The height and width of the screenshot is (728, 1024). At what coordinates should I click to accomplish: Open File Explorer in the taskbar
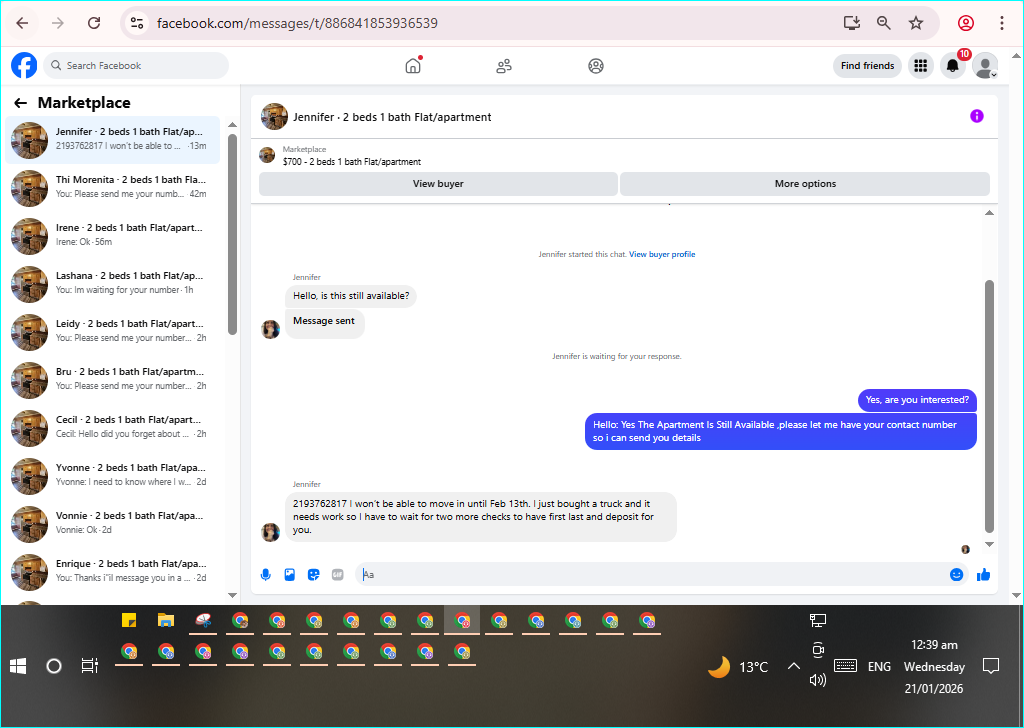166,620
